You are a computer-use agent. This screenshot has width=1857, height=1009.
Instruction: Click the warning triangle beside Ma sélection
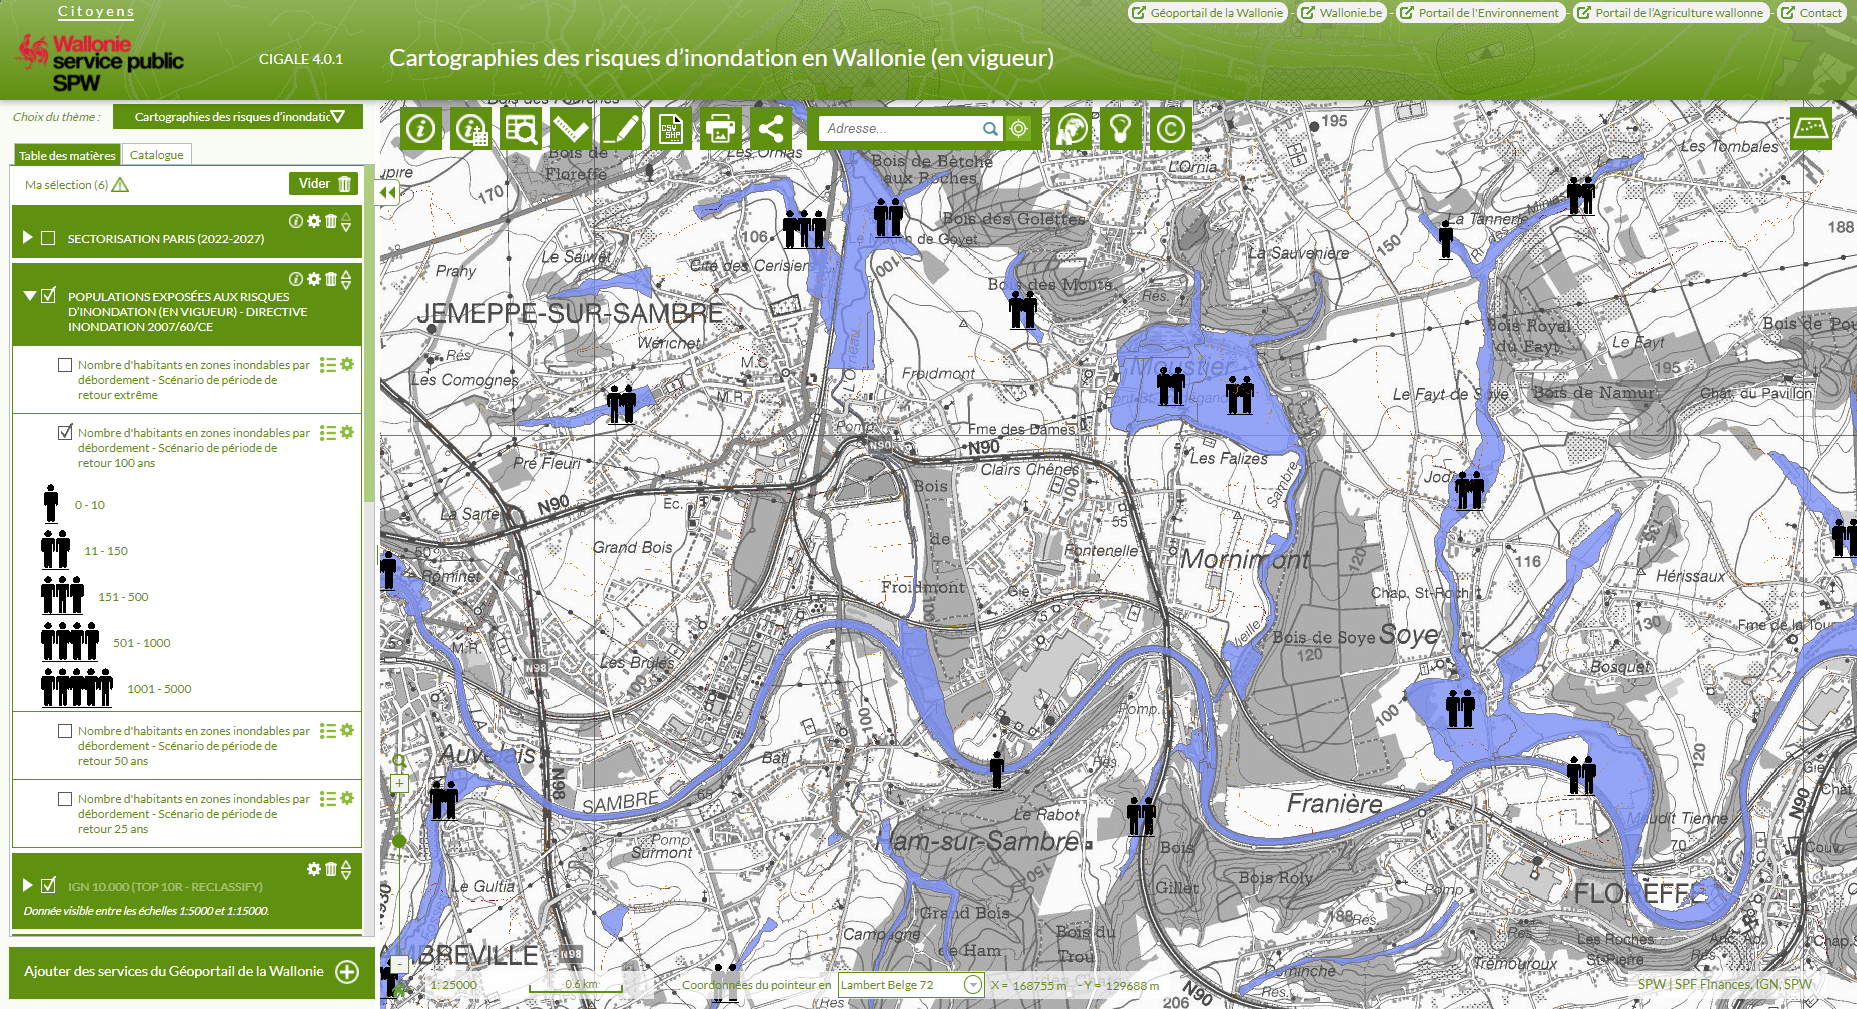[120, 185]
